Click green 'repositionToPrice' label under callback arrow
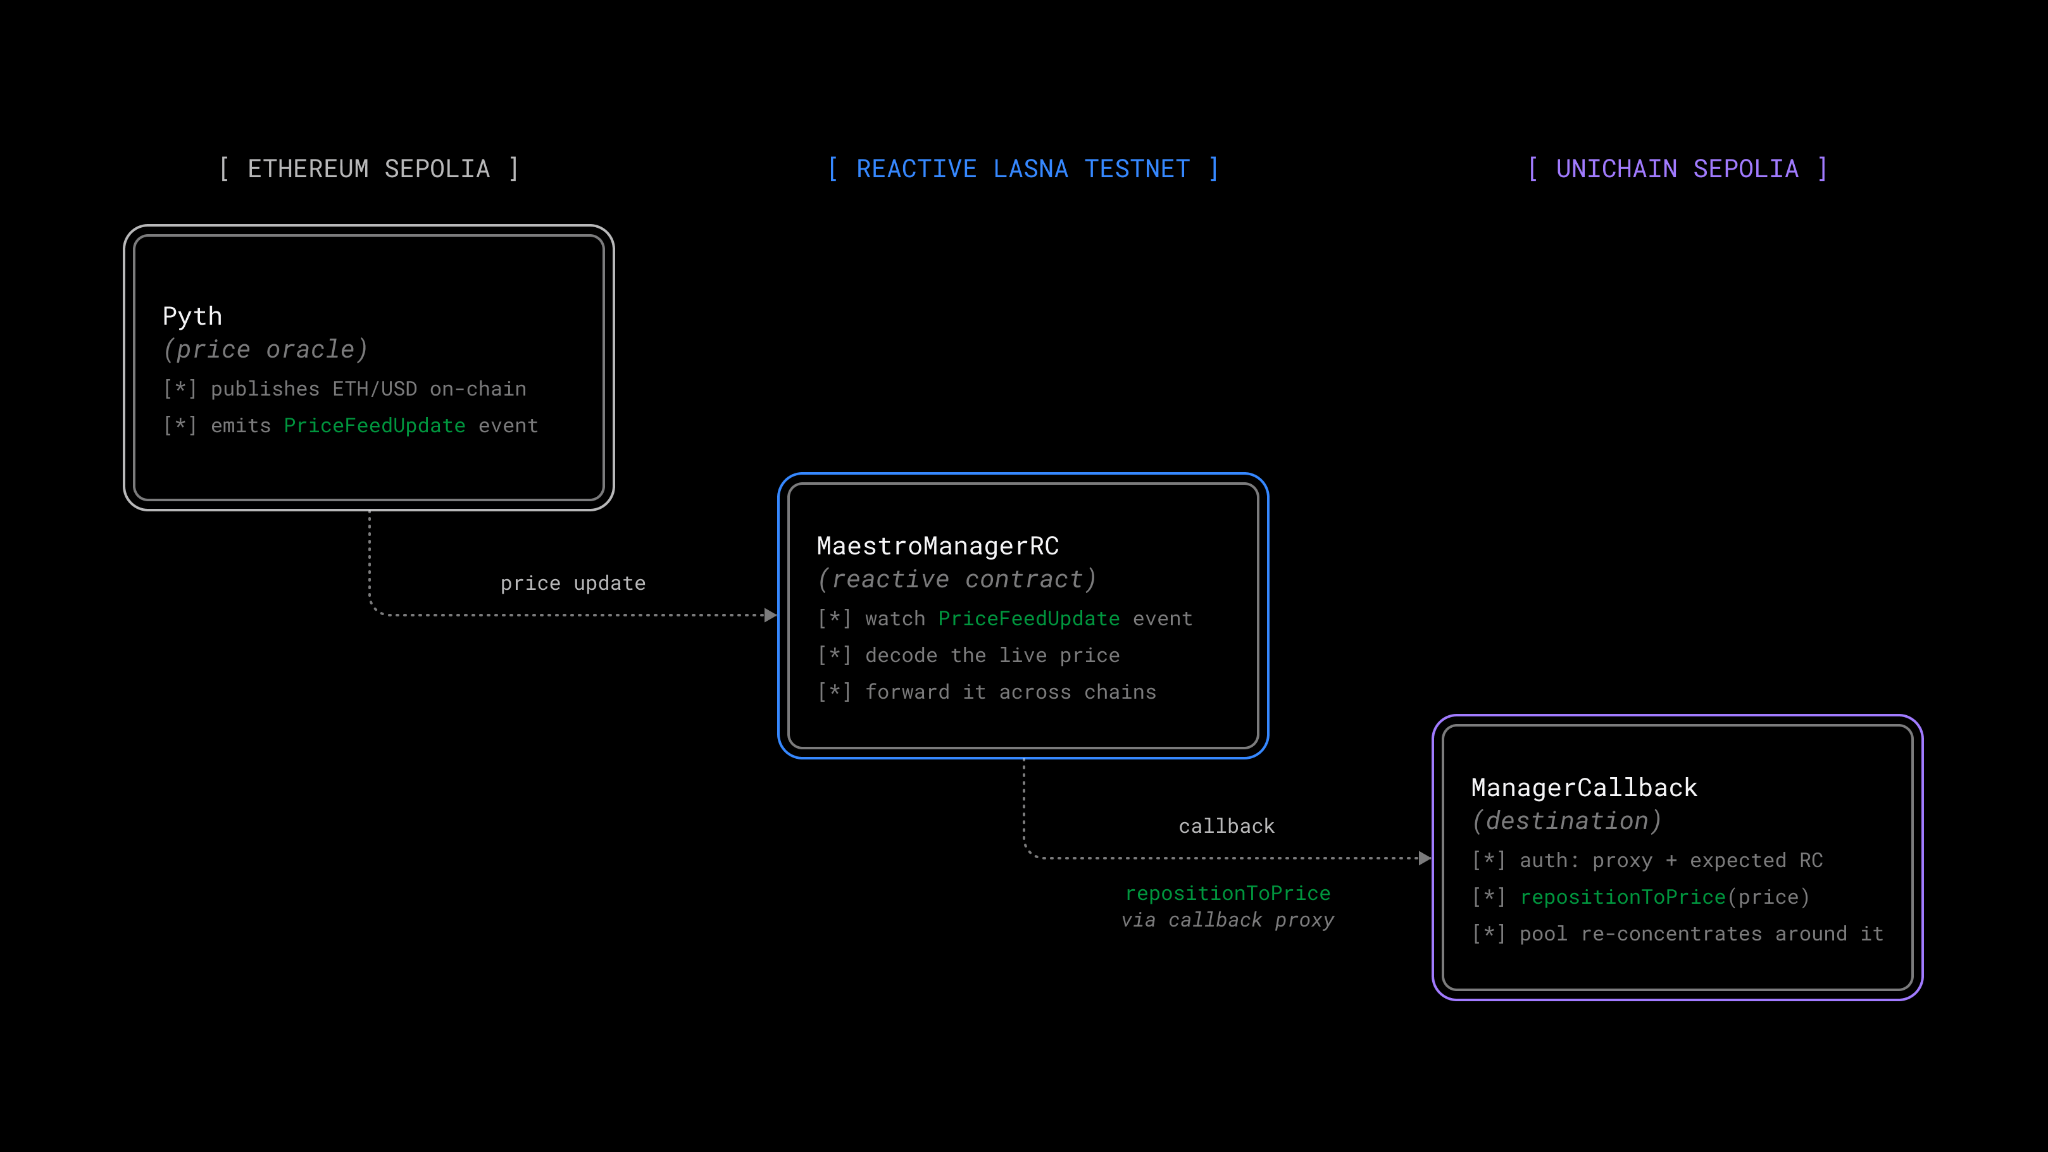The height and width of the screenshot is (1152, 2048). pos(1228,893)
